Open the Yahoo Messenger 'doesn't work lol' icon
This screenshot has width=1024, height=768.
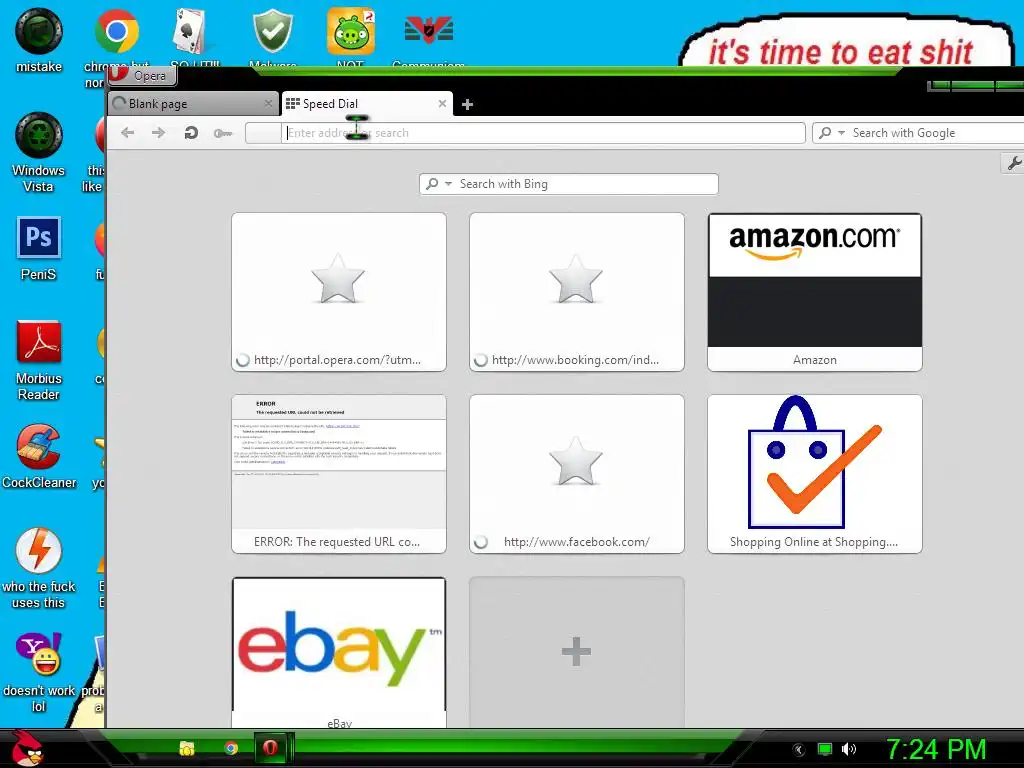click(x=39, y=672)
